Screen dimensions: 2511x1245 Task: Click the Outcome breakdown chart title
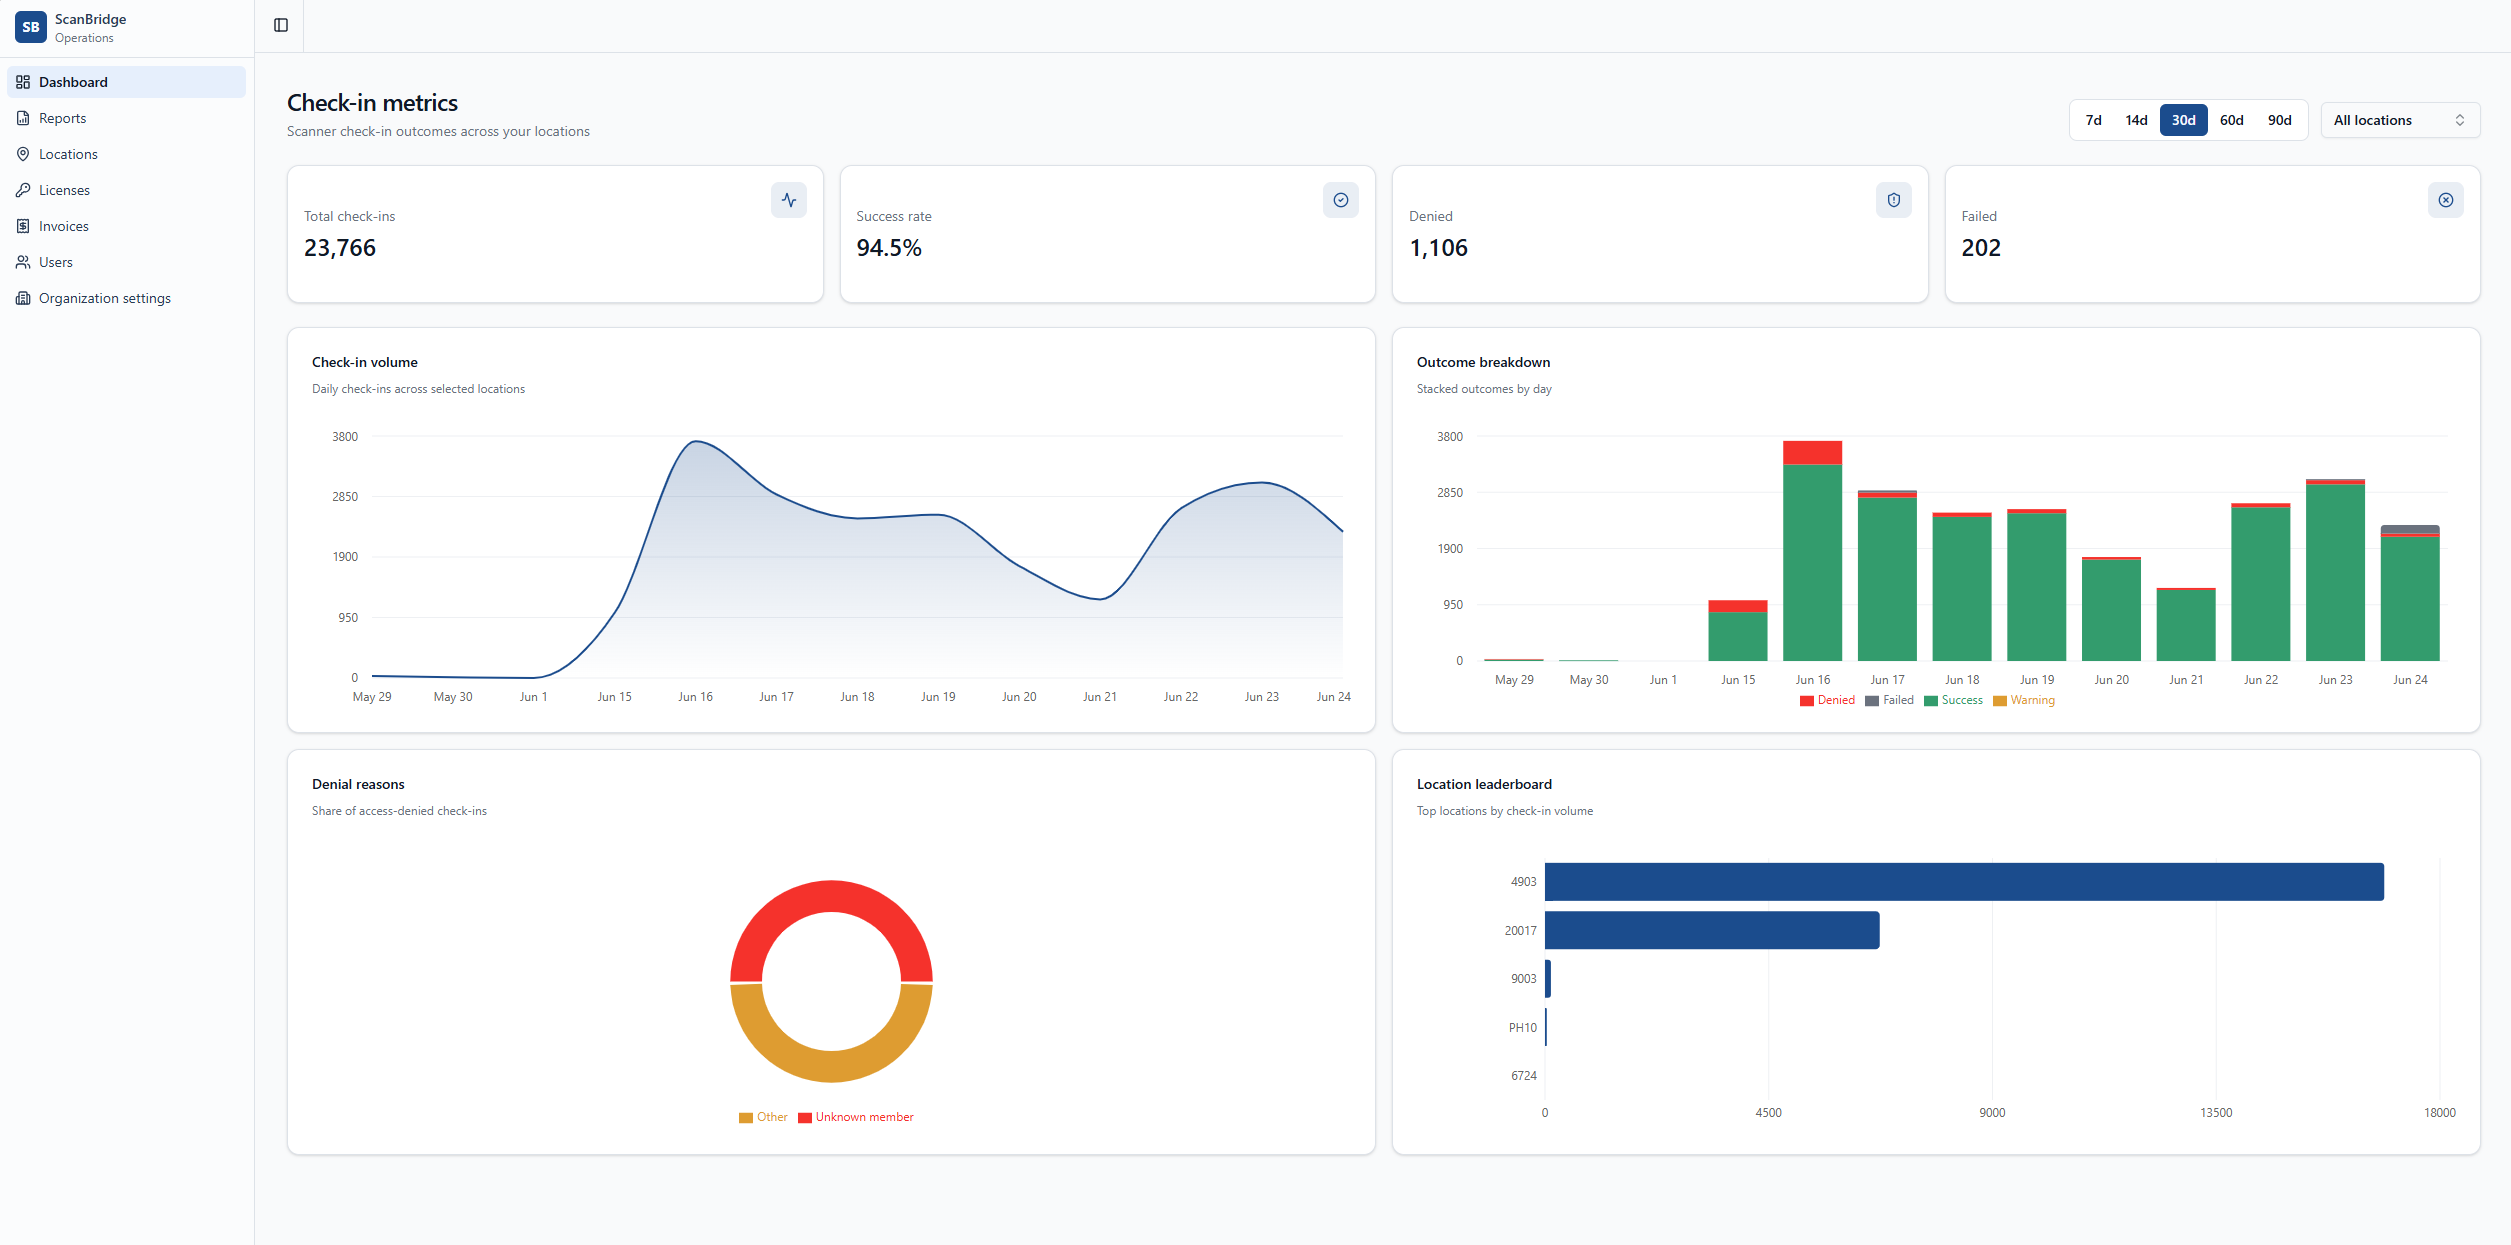(1483, 362)
